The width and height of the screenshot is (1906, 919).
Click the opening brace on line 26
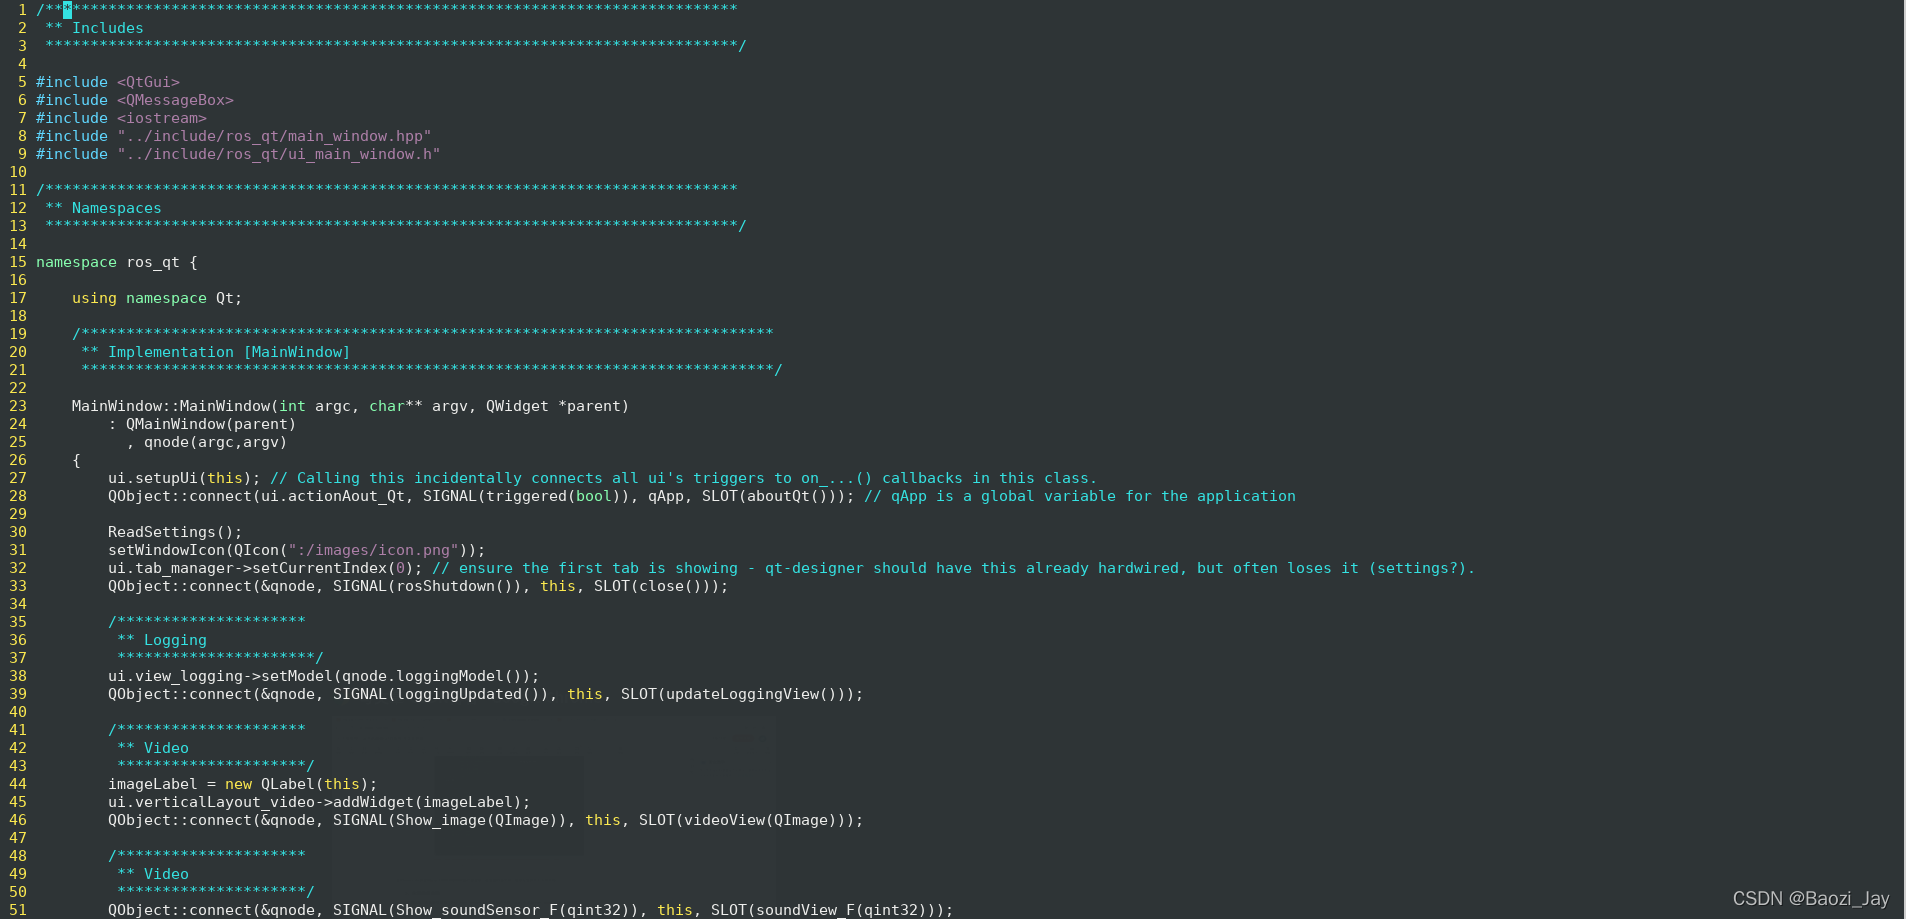pyautogui.click(x=76, y=460)
